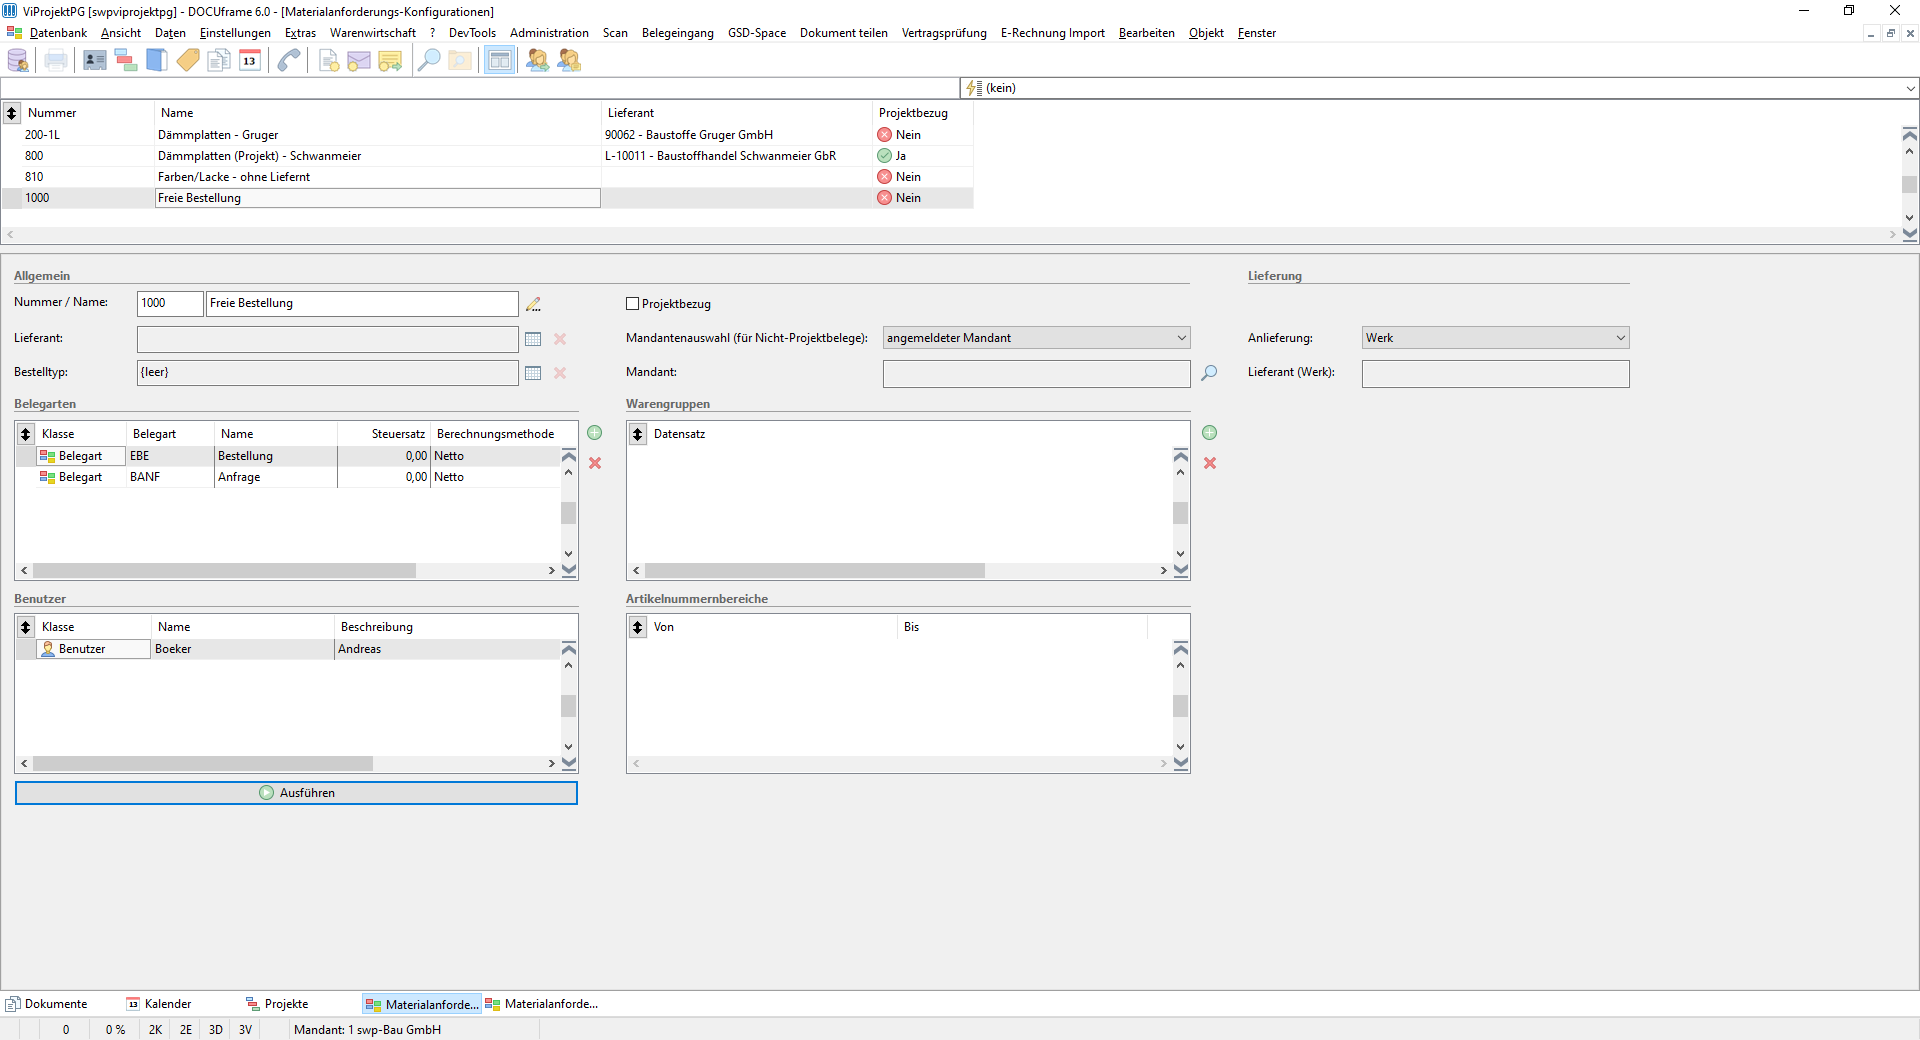Select row Dämmplatten - Gruger
Viewport: 1920px width, 1040px height.
pyautogui.click(x=487, y=135)
